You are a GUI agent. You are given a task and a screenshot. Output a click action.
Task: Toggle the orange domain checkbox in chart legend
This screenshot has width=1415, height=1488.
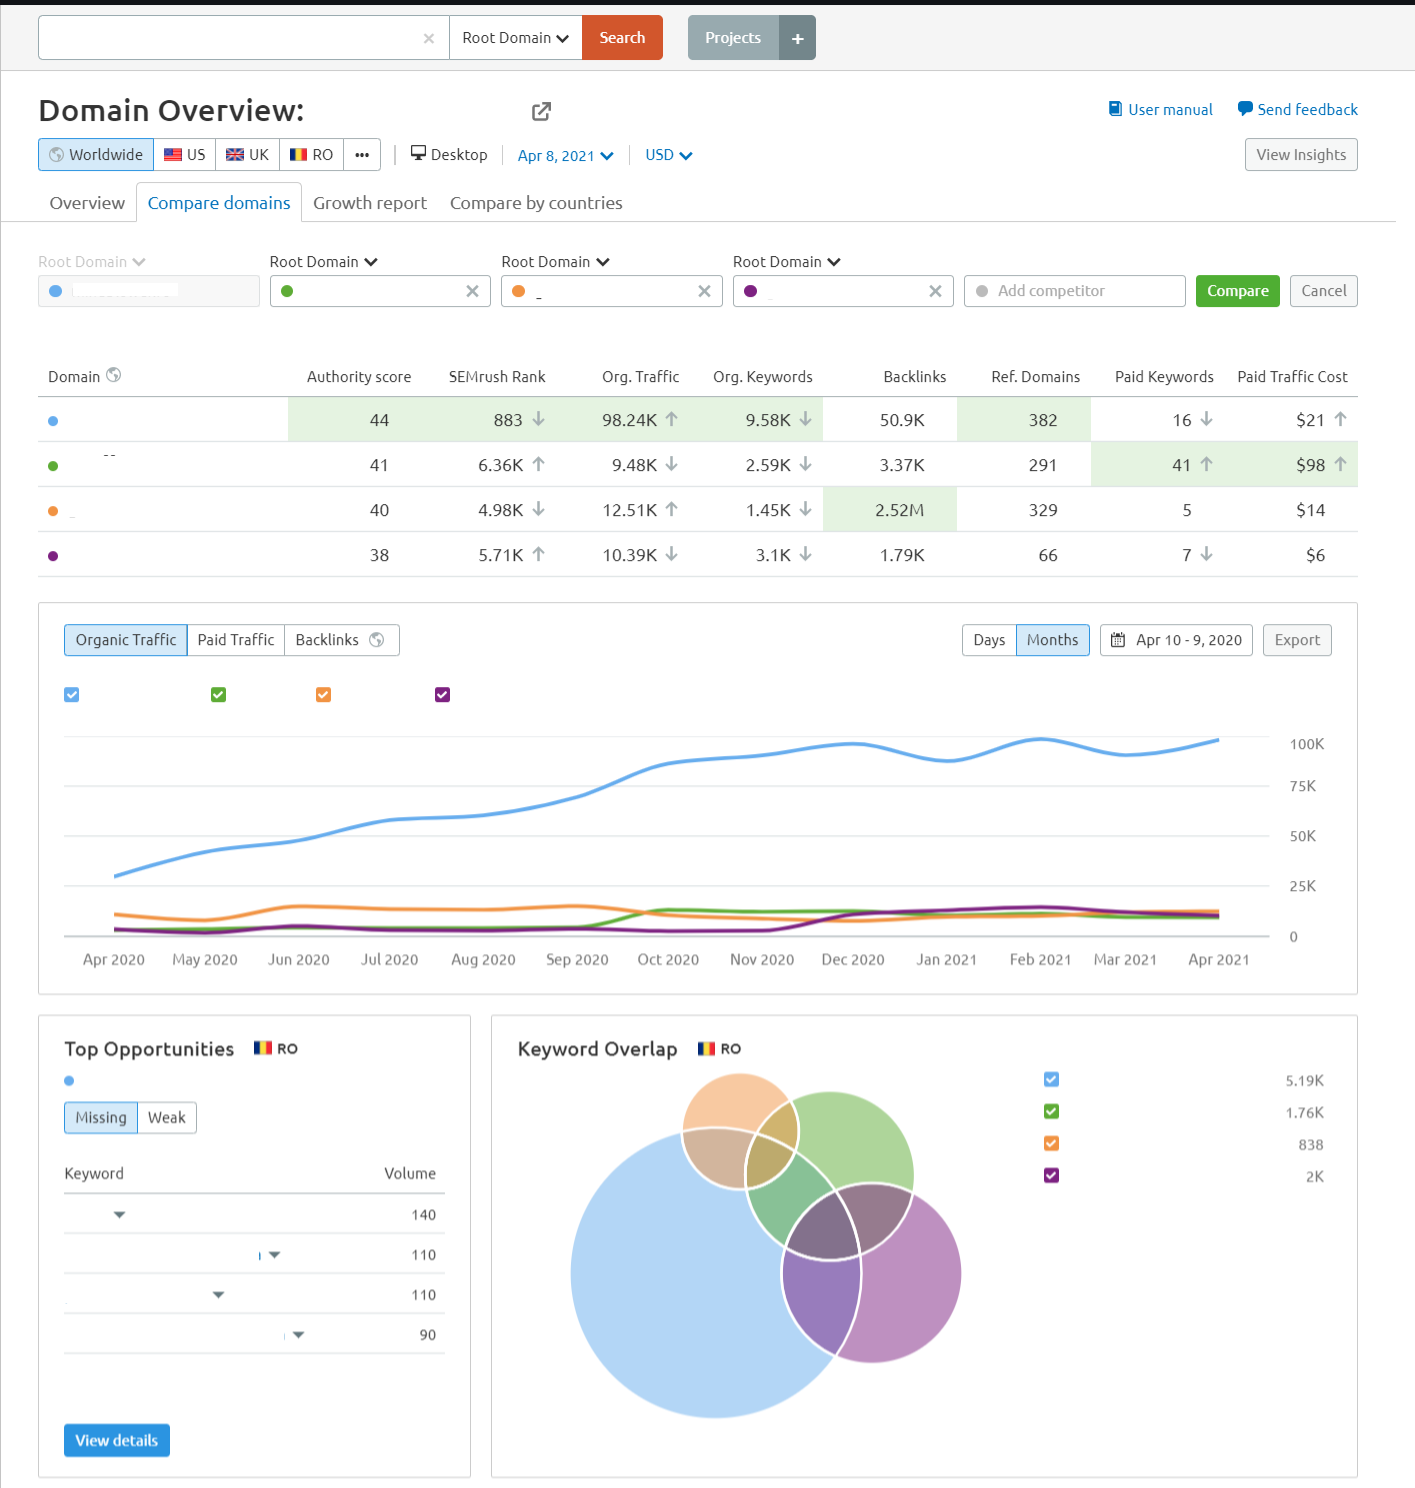(x=324, y=695)
